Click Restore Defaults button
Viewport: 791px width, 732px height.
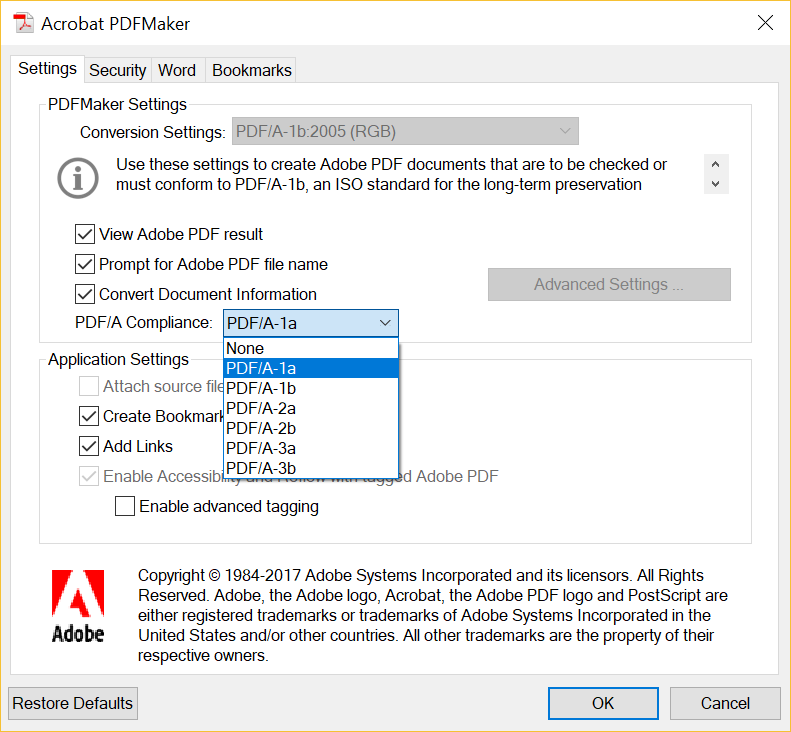[73, 703]
